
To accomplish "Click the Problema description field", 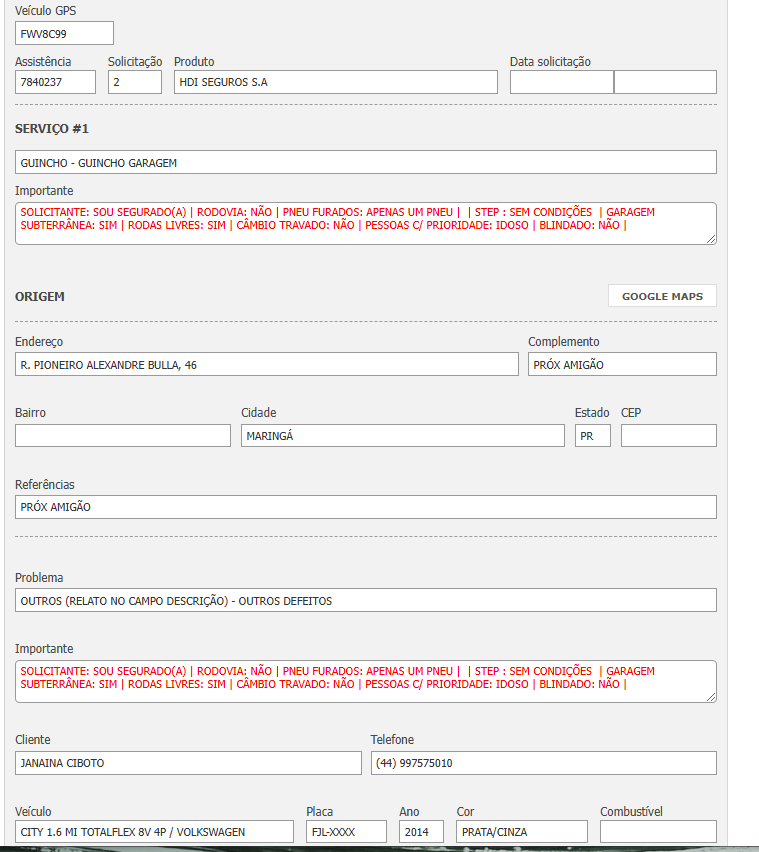I will [x=365, y=600].
